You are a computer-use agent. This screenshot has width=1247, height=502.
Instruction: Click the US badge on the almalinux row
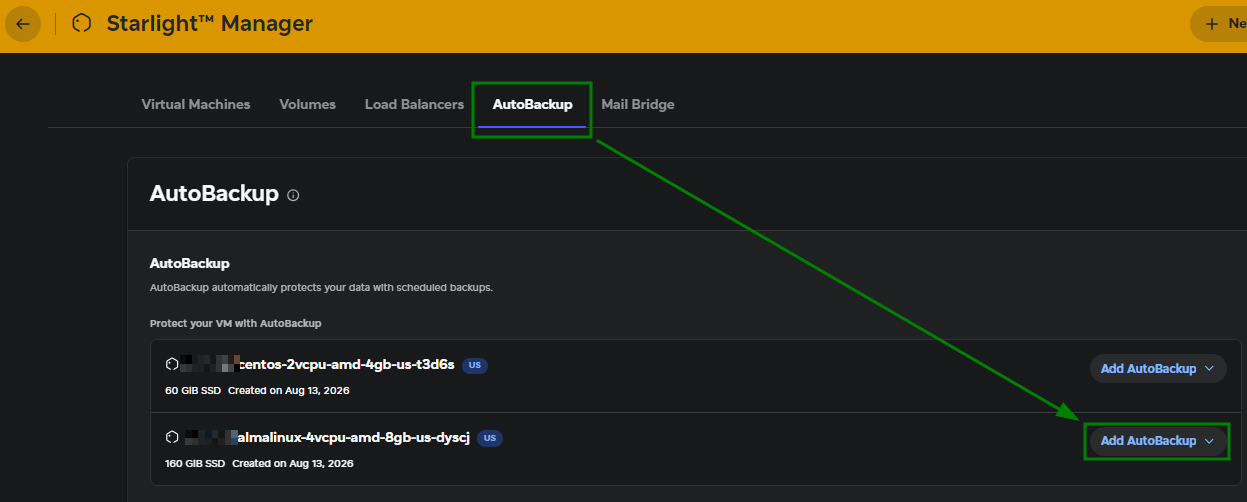tap(490, 438)
